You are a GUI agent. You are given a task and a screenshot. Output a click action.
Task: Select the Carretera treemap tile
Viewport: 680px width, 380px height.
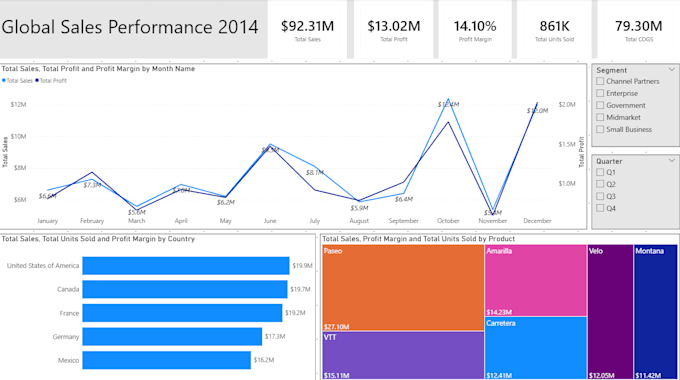[536, 348]
